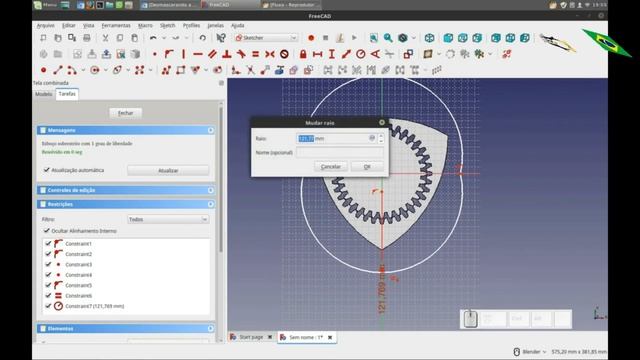640x360 pixels.
Task: Click the Refresh (recompute) icon
Action: point(202,38)
